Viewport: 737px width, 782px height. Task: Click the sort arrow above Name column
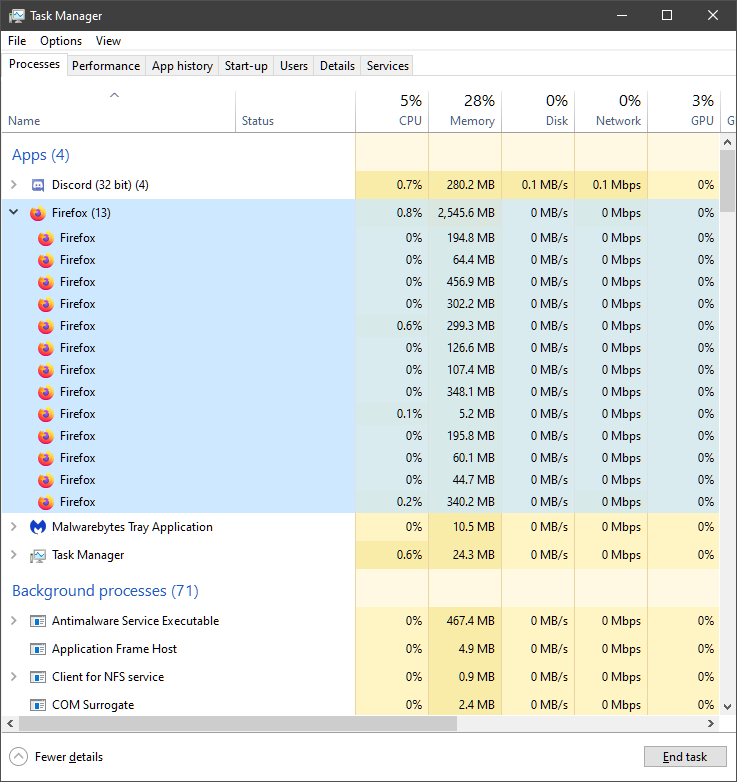[x=114, y=95]
